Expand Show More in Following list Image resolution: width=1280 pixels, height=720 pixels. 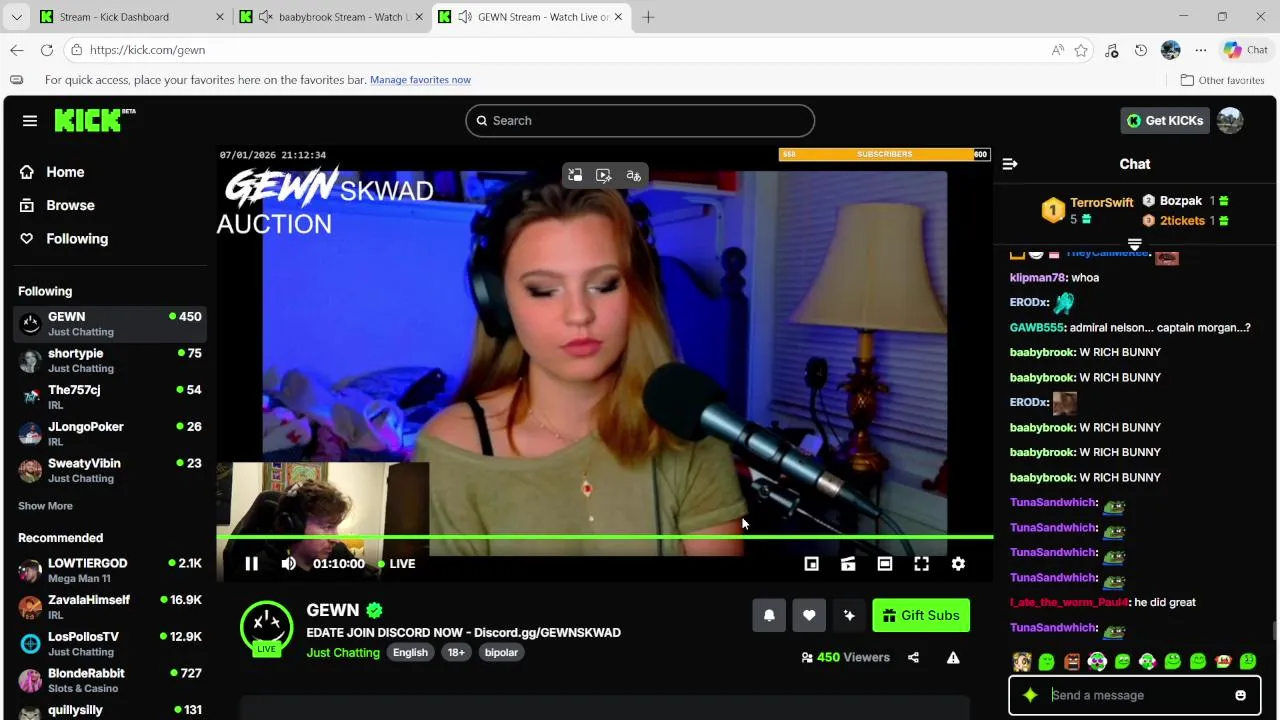click(45, 506)
